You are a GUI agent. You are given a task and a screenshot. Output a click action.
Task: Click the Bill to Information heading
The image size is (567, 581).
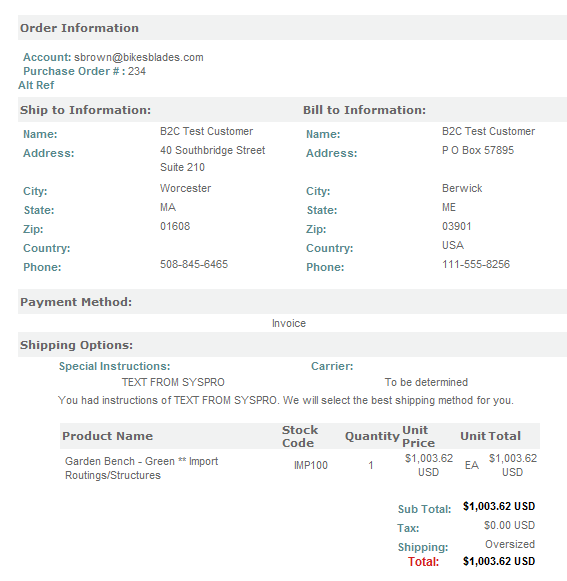coord(364,110)
